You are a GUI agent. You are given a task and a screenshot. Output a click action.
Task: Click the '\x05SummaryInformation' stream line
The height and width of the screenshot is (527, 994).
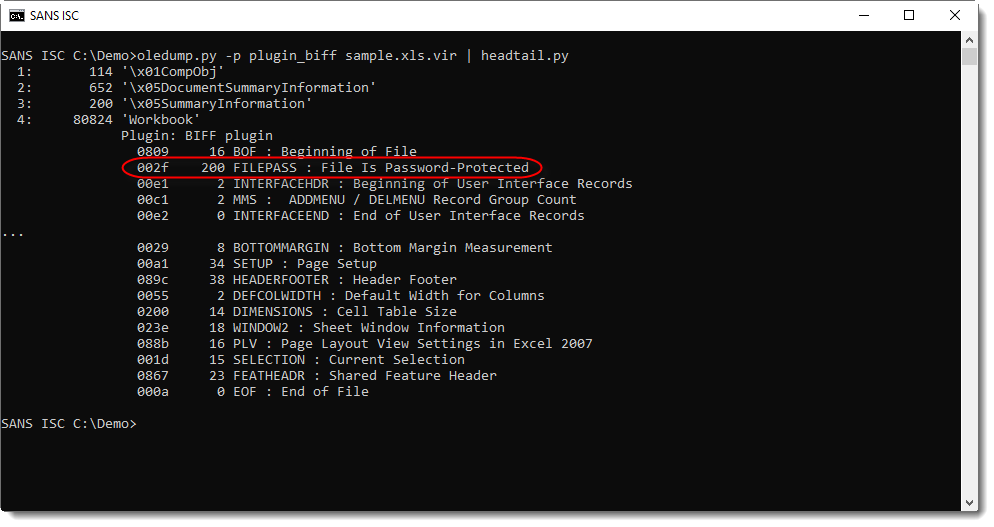click(164, 104)
